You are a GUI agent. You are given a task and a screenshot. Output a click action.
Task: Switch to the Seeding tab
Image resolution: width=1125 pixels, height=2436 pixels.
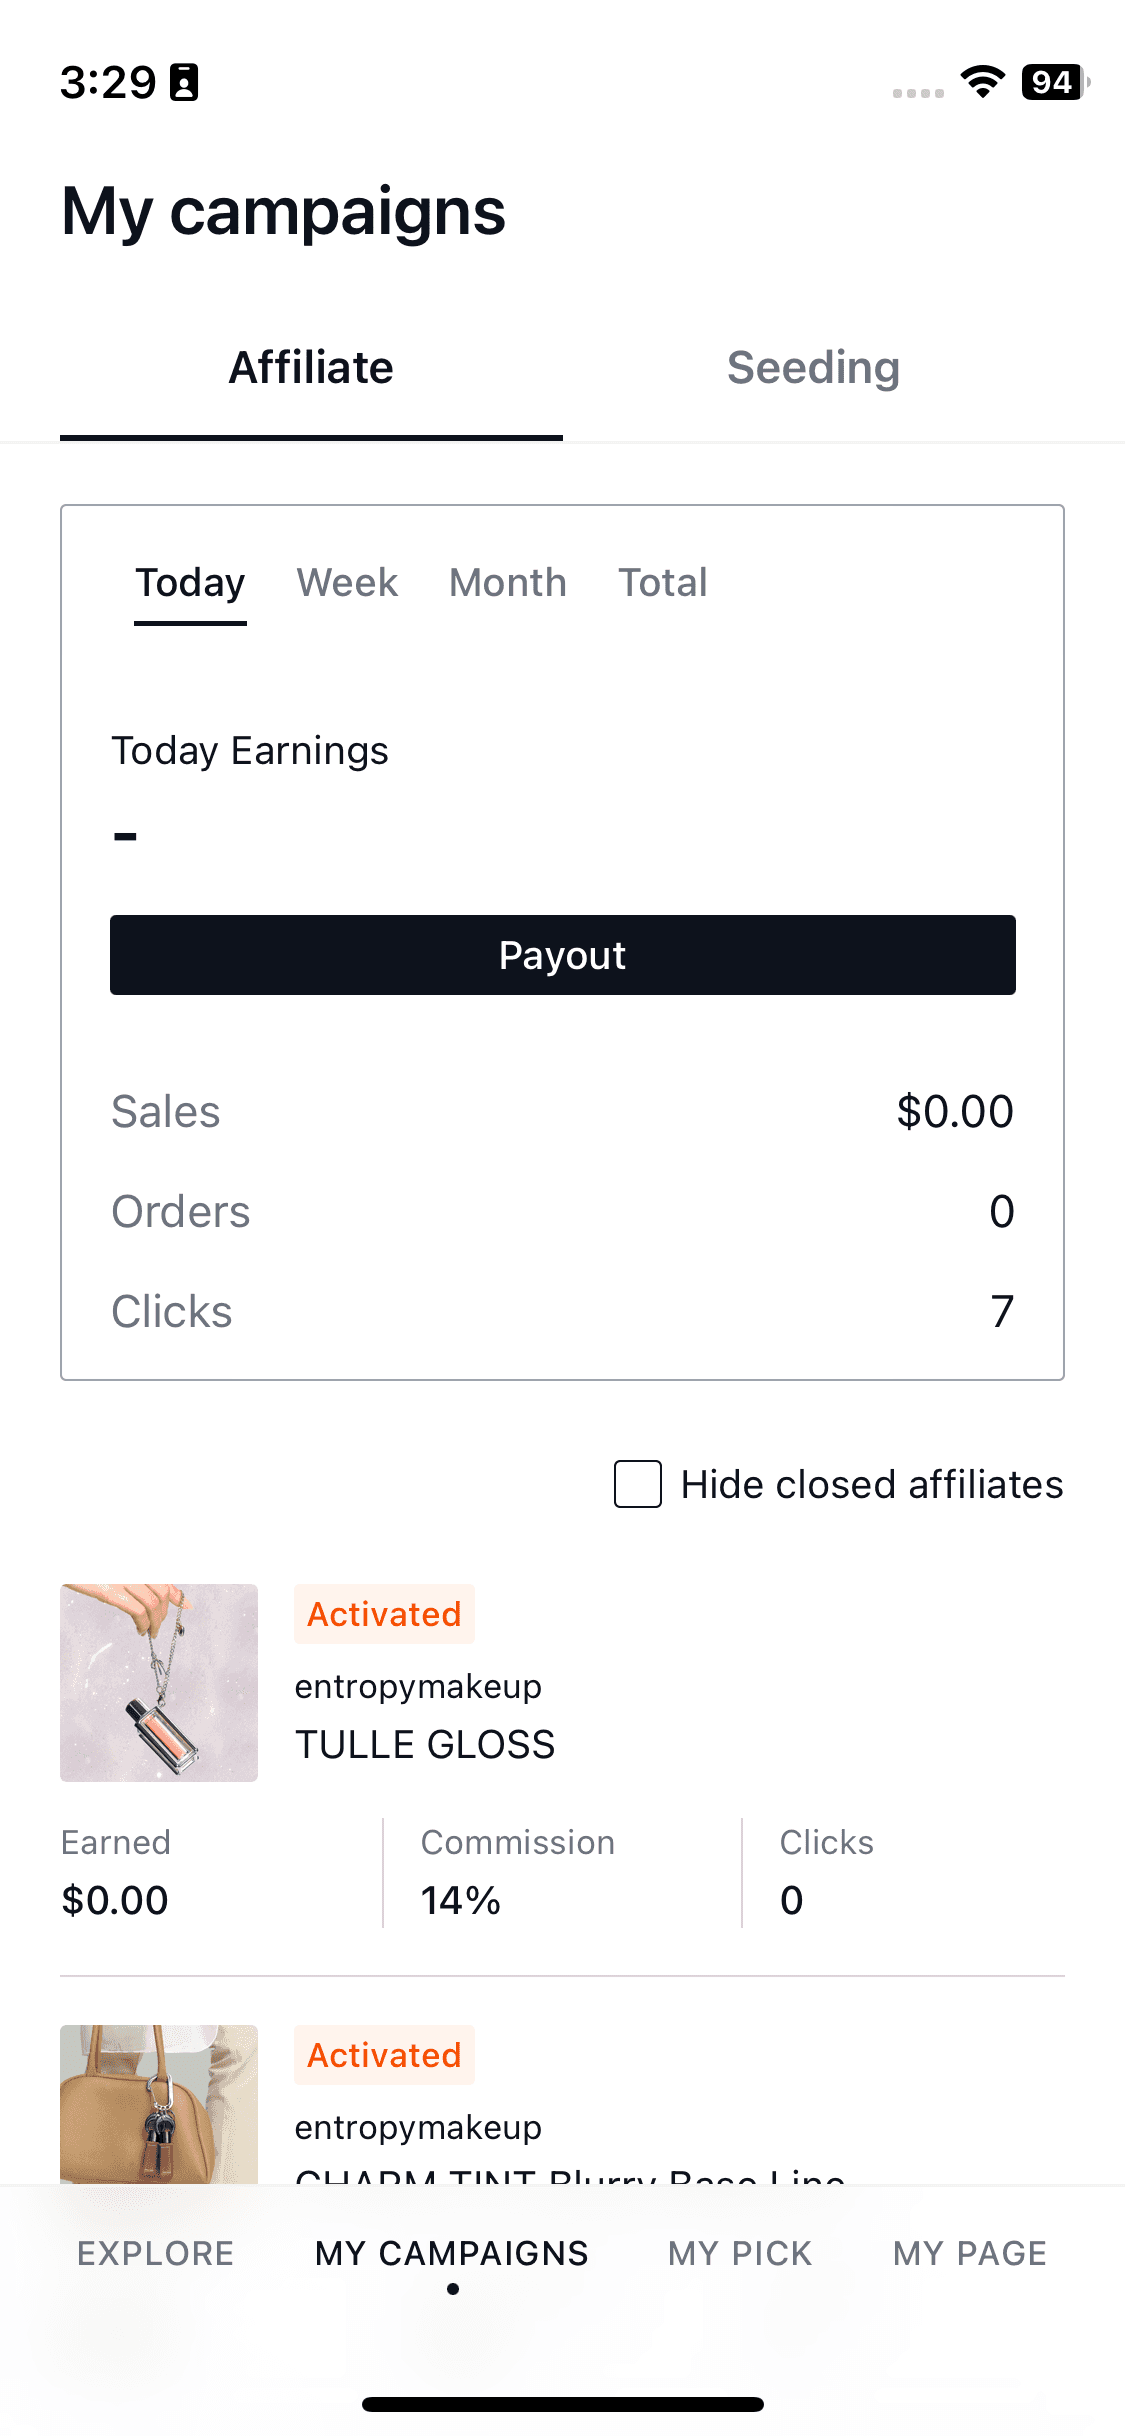(x=813, y=368)
